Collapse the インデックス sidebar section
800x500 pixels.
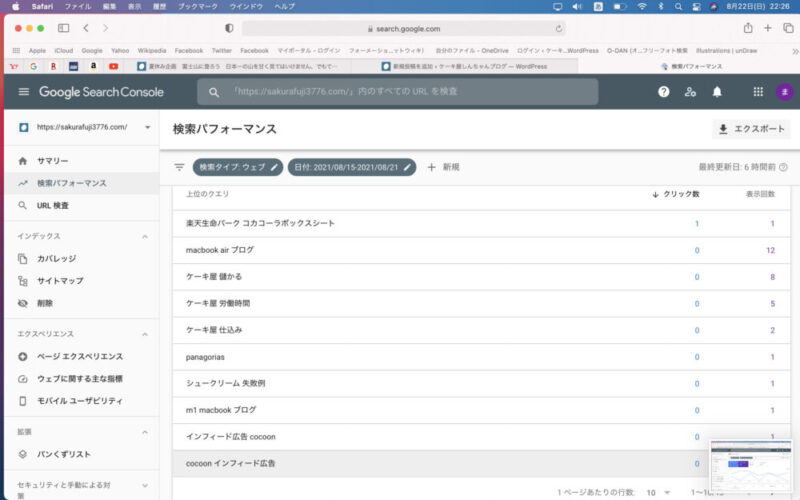tap(145, 236)
